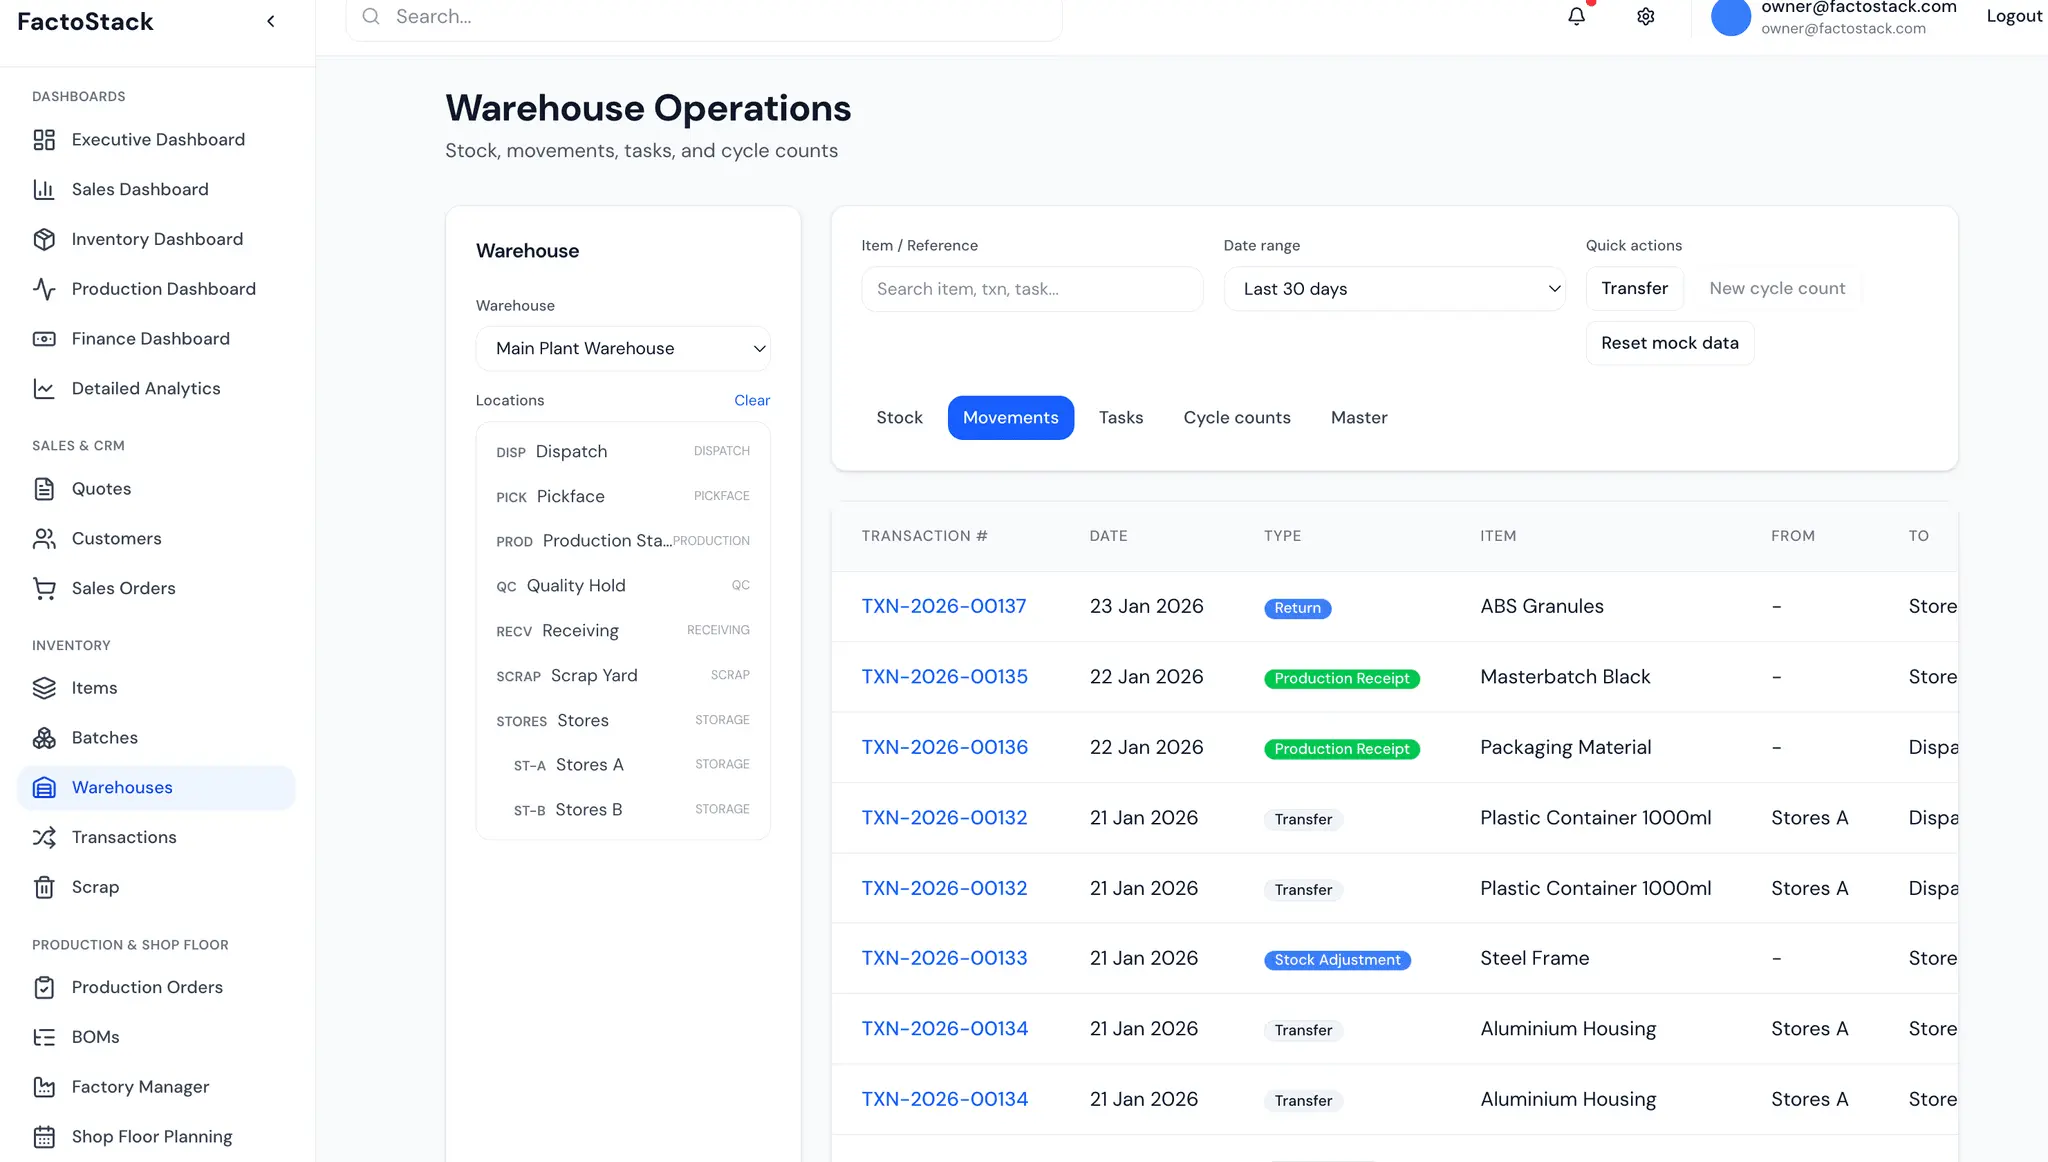
Task: Click the TRANSACTION # column header
Action: coord(924,536)
